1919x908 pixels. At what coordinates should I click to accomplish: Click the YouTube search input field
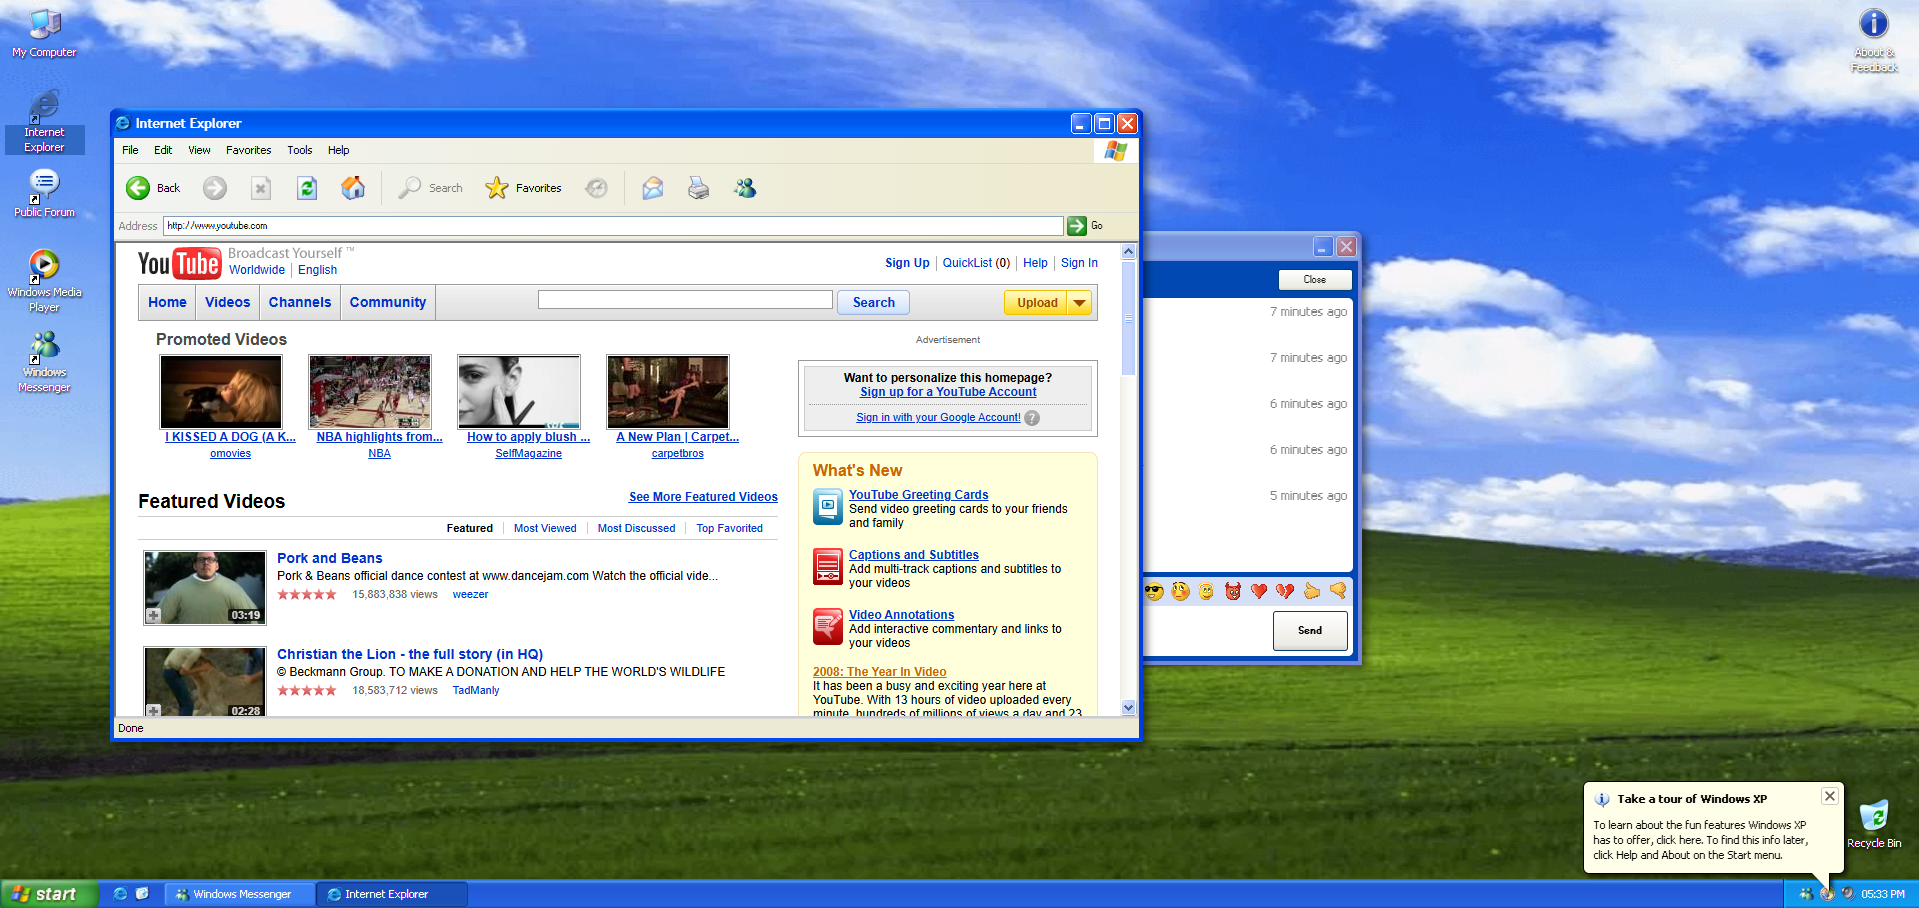(685, 300)
